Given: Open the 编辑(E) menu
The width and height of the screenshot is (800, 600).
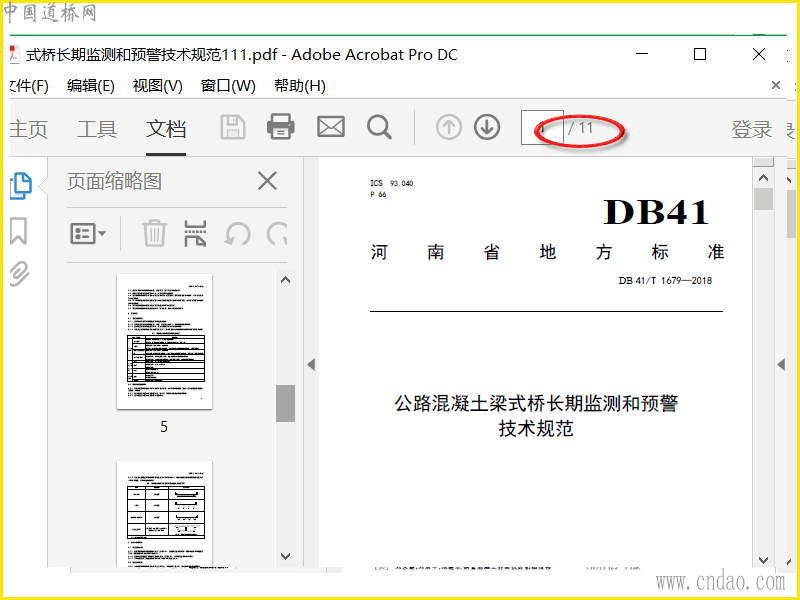Looking at the screenshot, I should 91,86.
